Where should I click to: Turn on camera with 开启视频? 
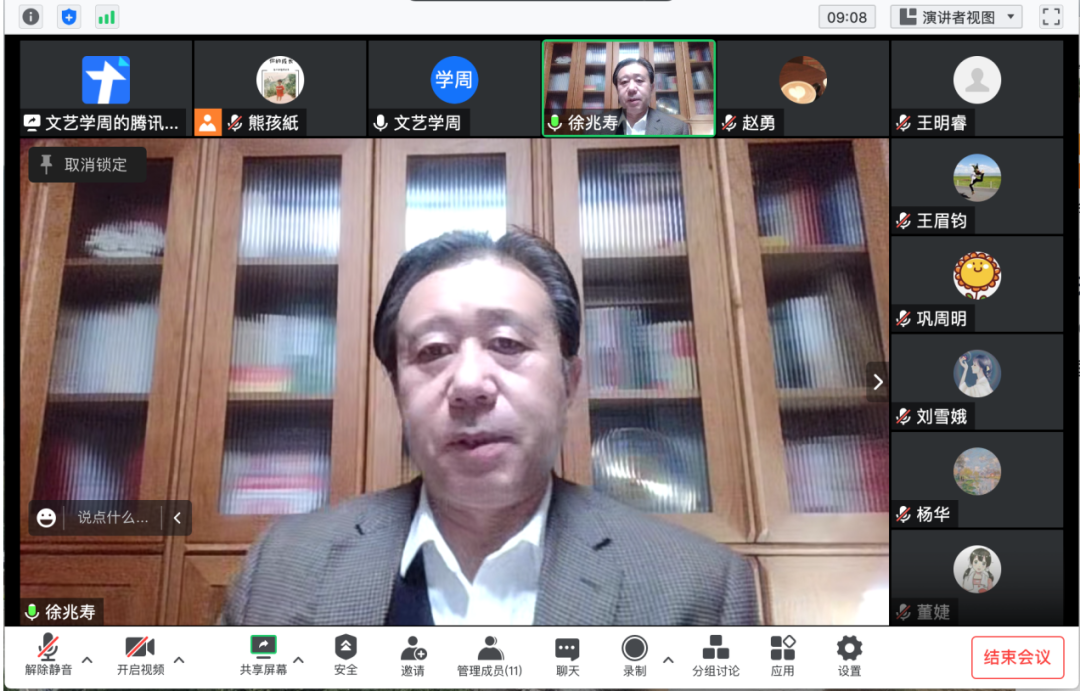coord(140,655)
